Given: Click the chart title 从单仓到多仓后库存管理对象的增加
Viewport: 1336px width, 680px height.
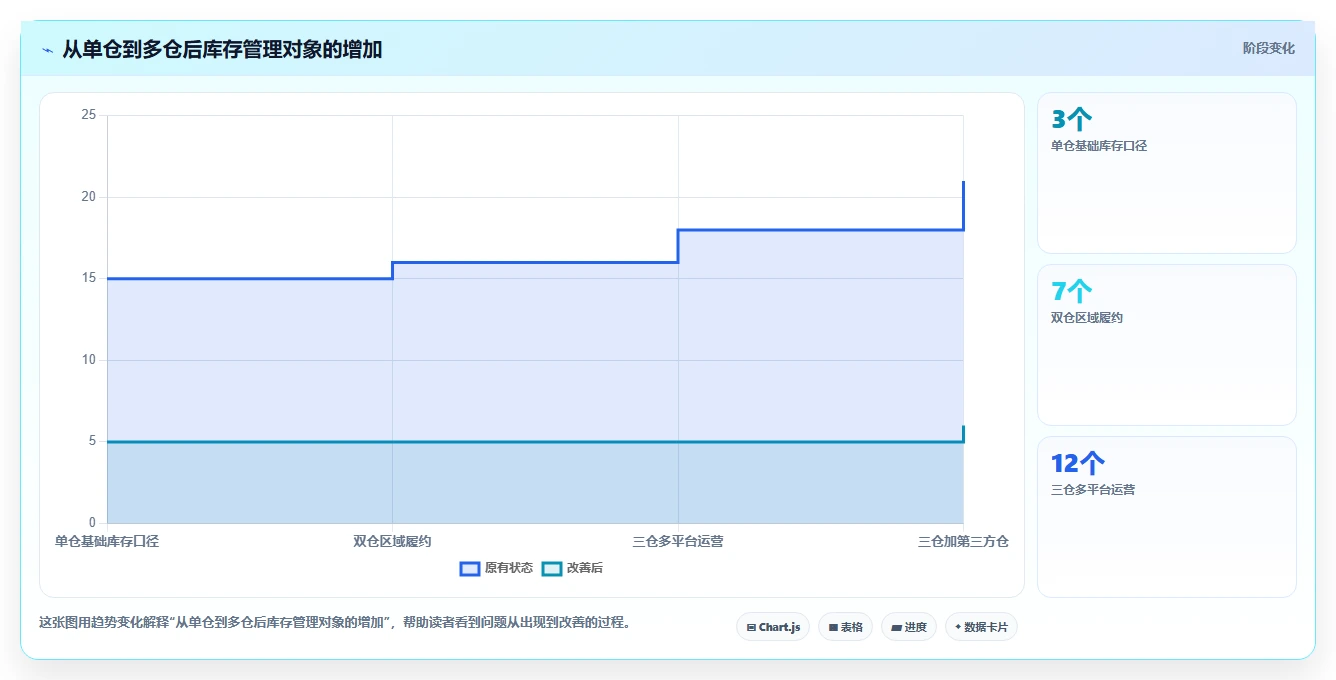Looking at the screenshot, I should click(222, 49).
